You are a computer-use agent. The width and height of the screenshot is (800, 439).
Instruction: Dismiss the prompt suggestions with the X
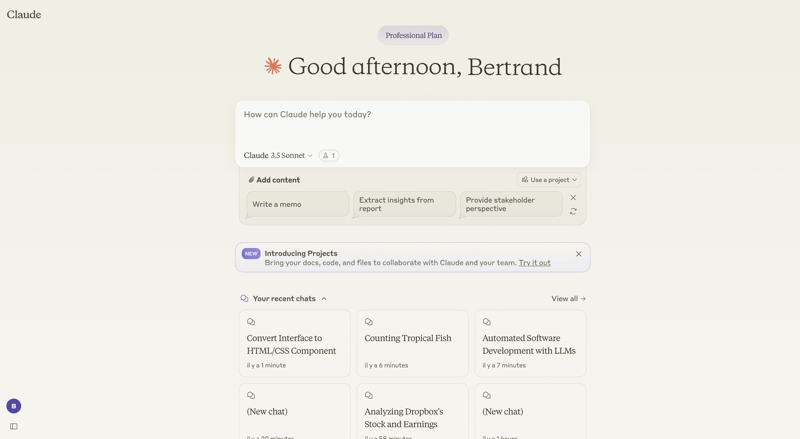click(573, 198)
